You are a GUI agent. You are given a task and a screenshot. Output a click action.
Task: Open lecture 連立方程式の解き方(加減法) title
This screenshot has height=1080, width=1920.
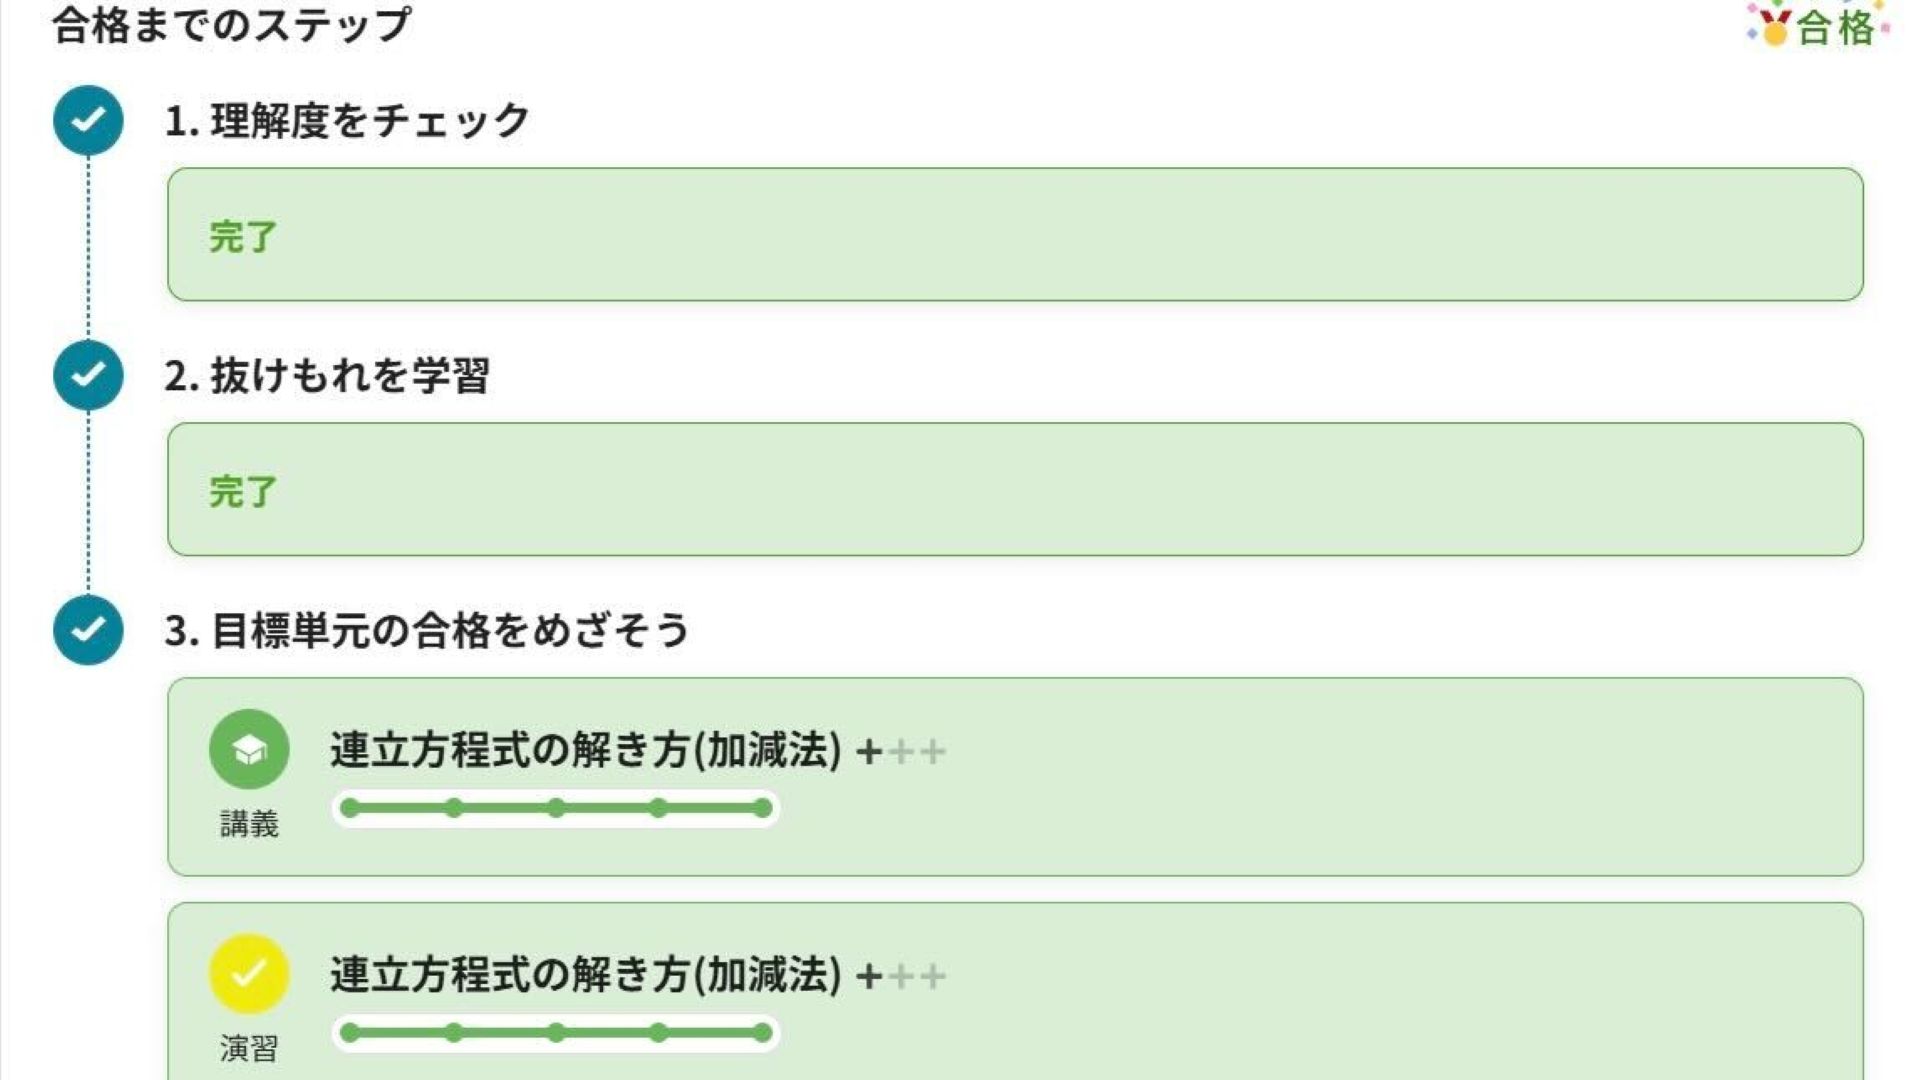586,750
